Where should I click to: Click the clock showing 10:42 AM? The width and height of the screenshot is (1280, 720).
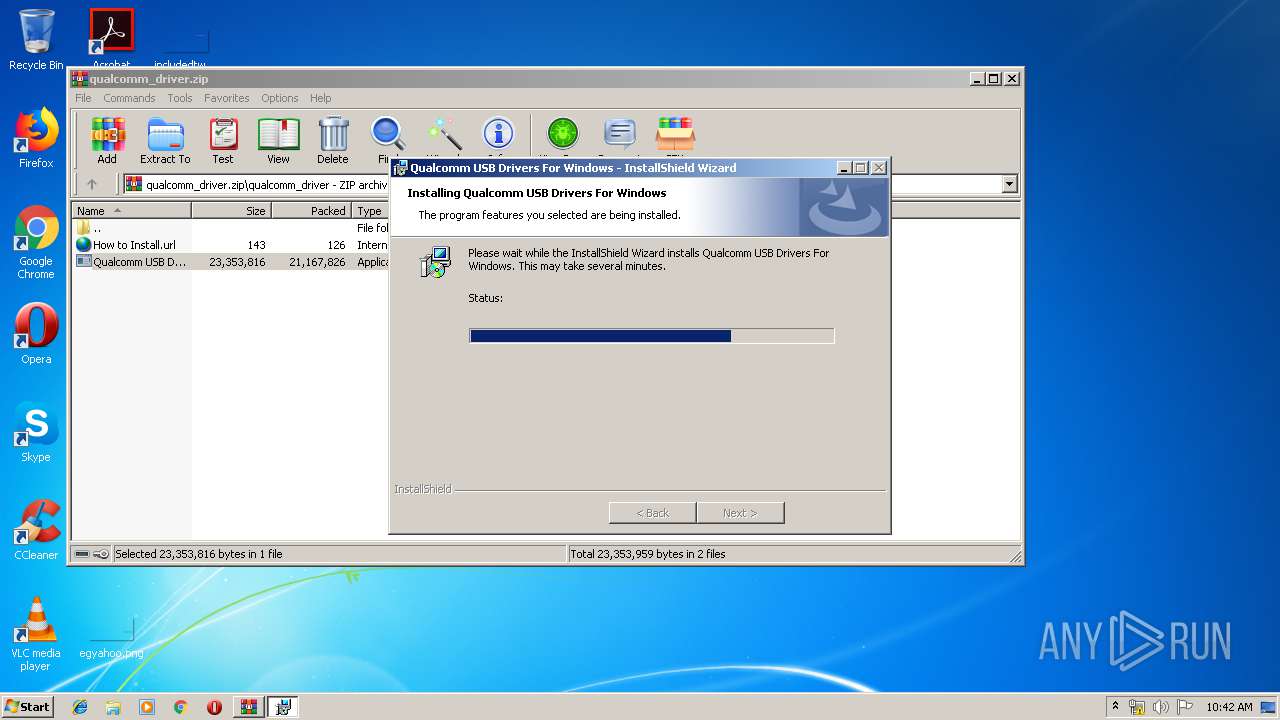[x=1229, y=707]
